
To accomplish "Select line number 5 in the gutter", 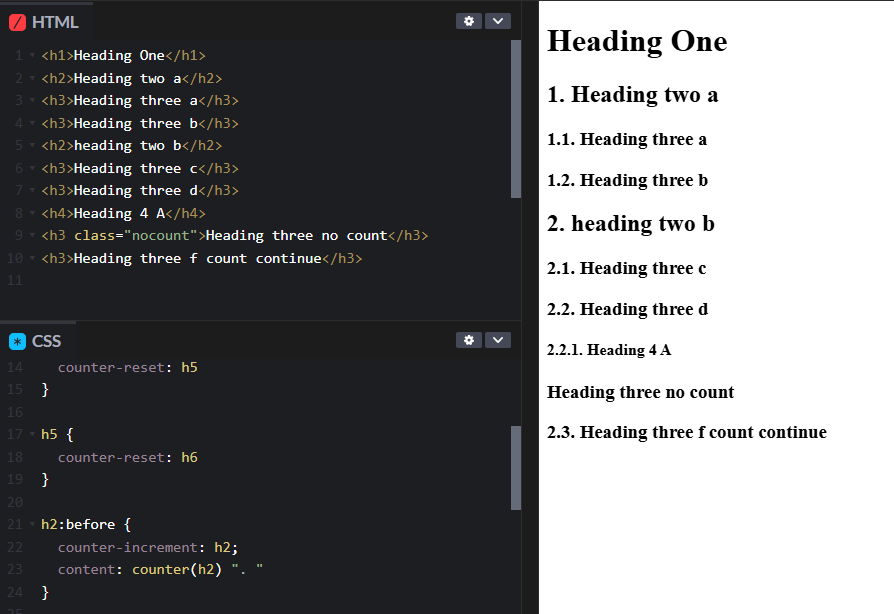I will (16, 145).
